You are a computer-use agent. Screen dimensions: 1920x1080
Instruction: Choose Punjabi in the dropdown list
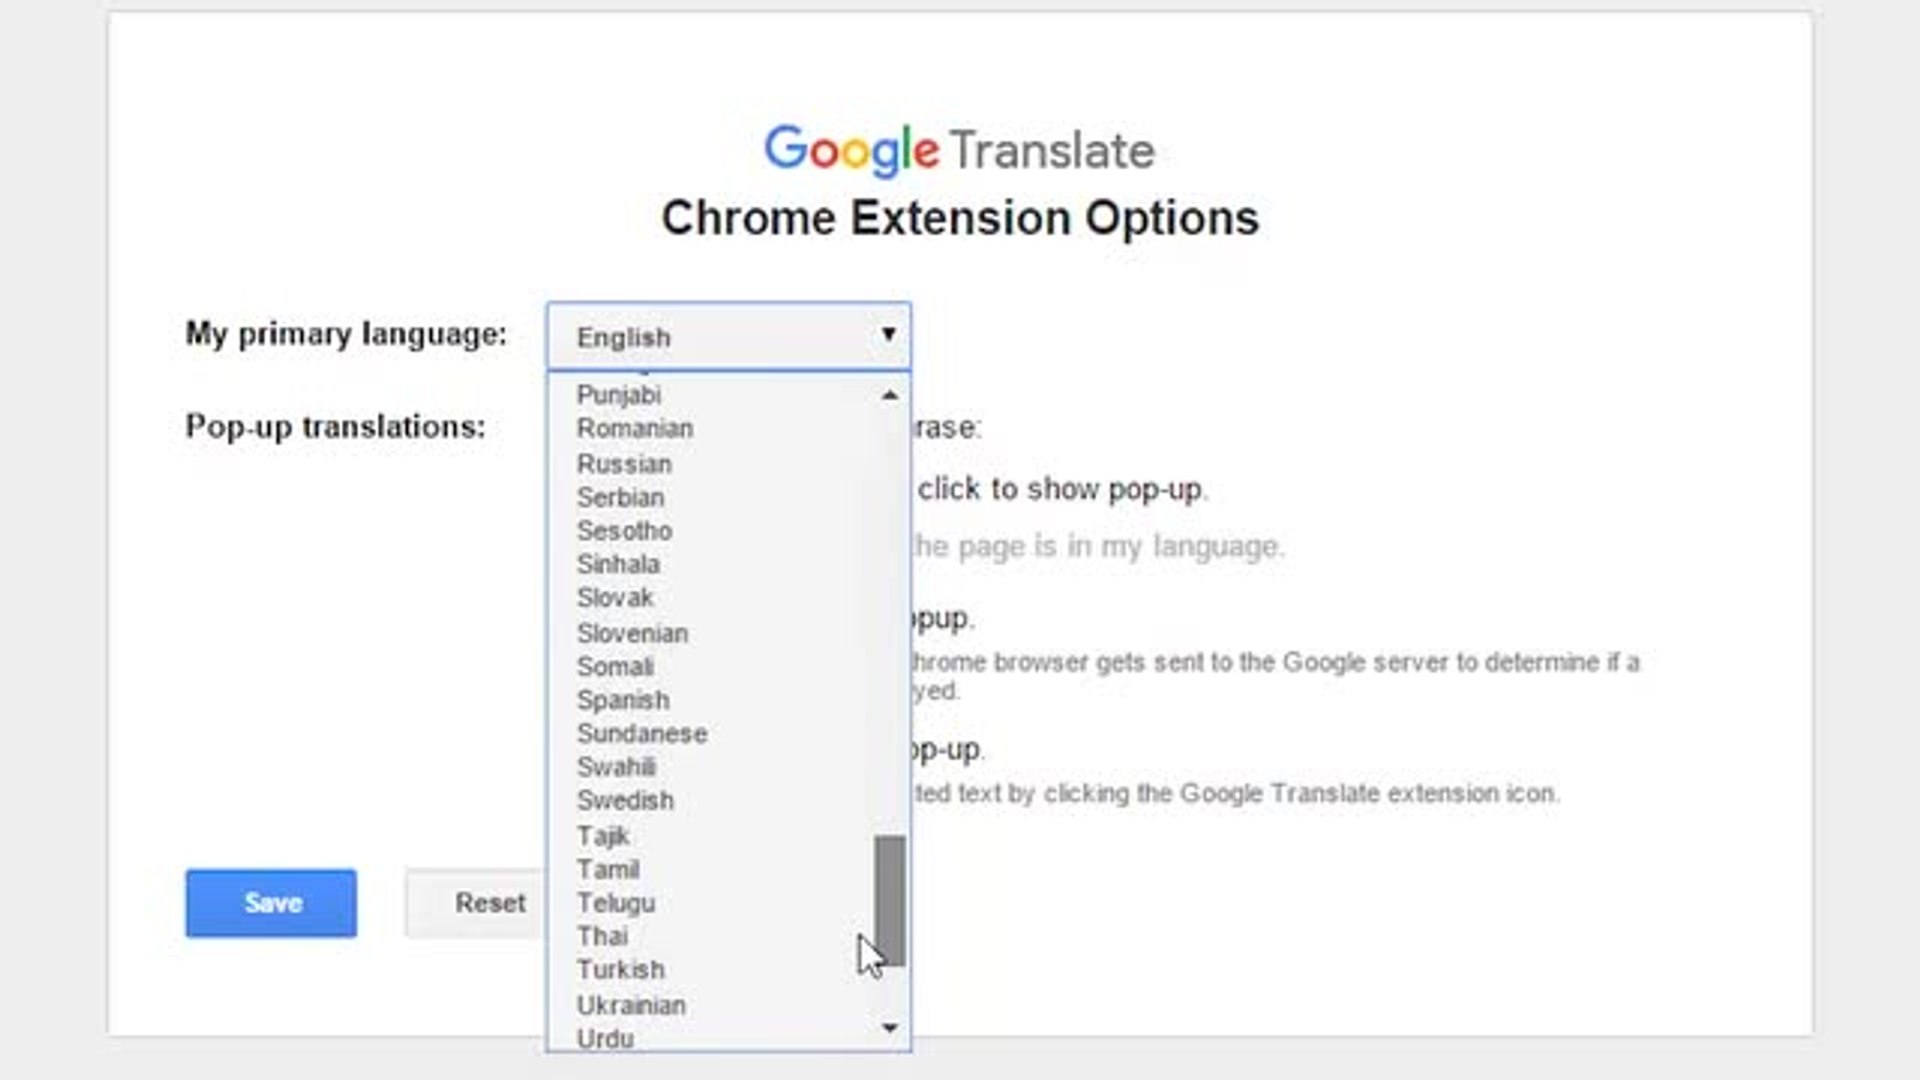619,395
